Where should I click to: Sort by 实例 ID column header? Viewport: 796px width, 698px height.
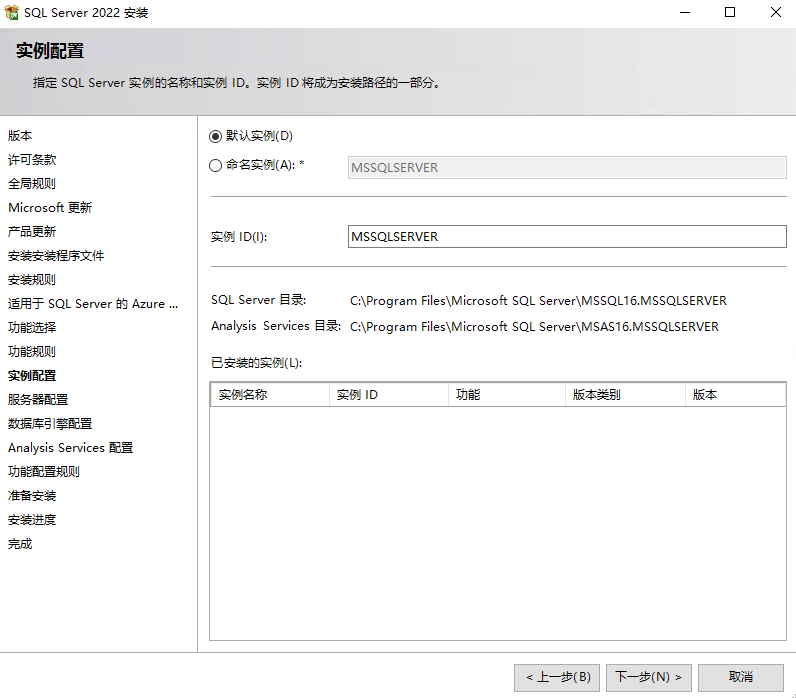pyautogui.click(x=389, y=394)
